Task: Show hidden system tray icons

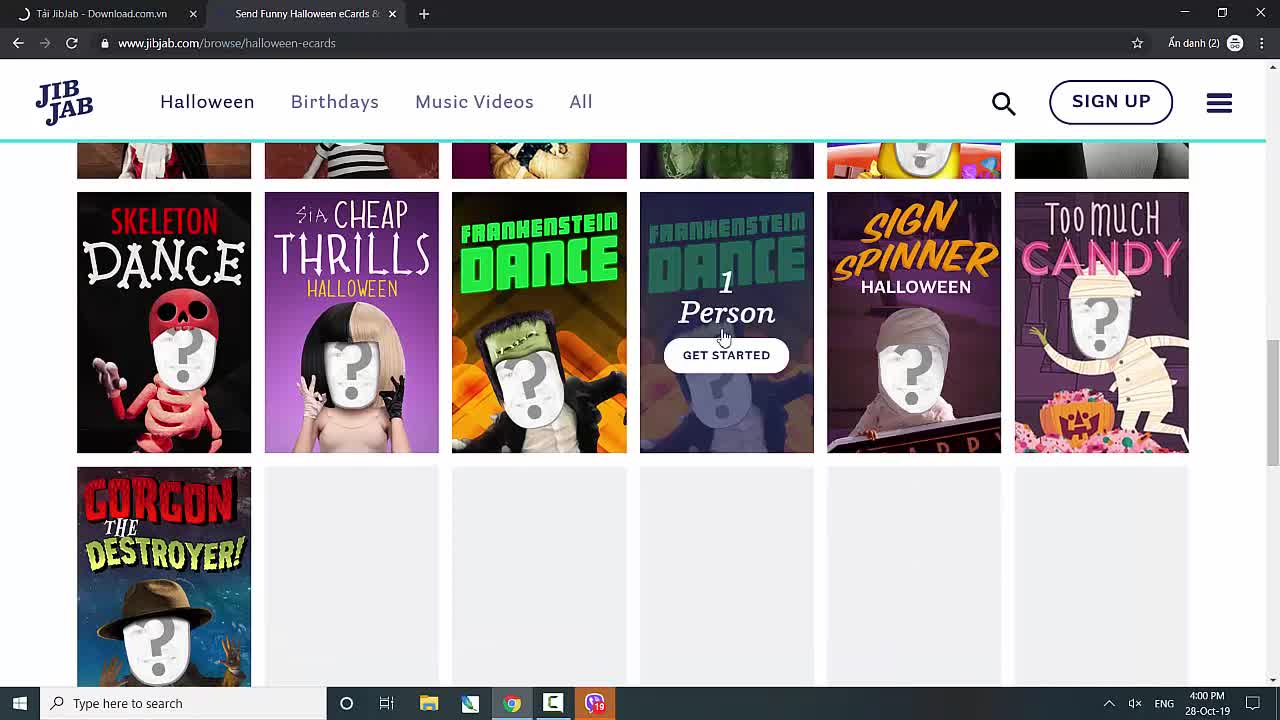Action: (1109, 703)
